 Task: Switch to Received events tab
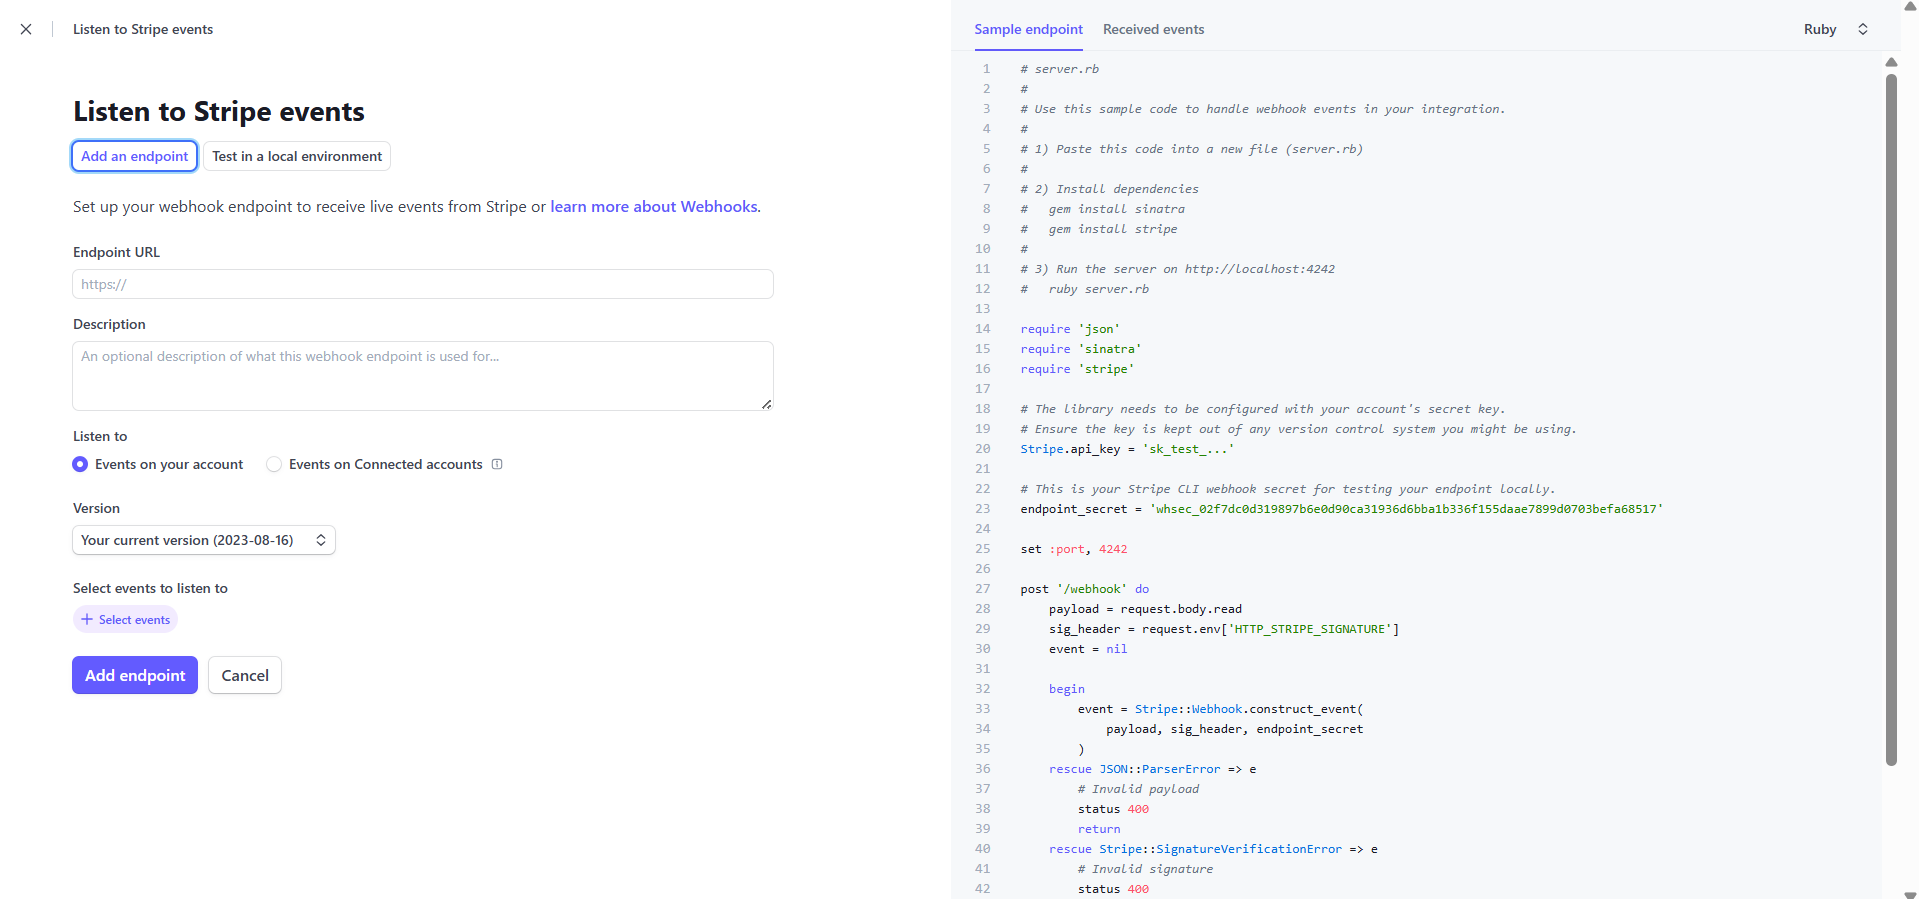[x=1153, y=29]
